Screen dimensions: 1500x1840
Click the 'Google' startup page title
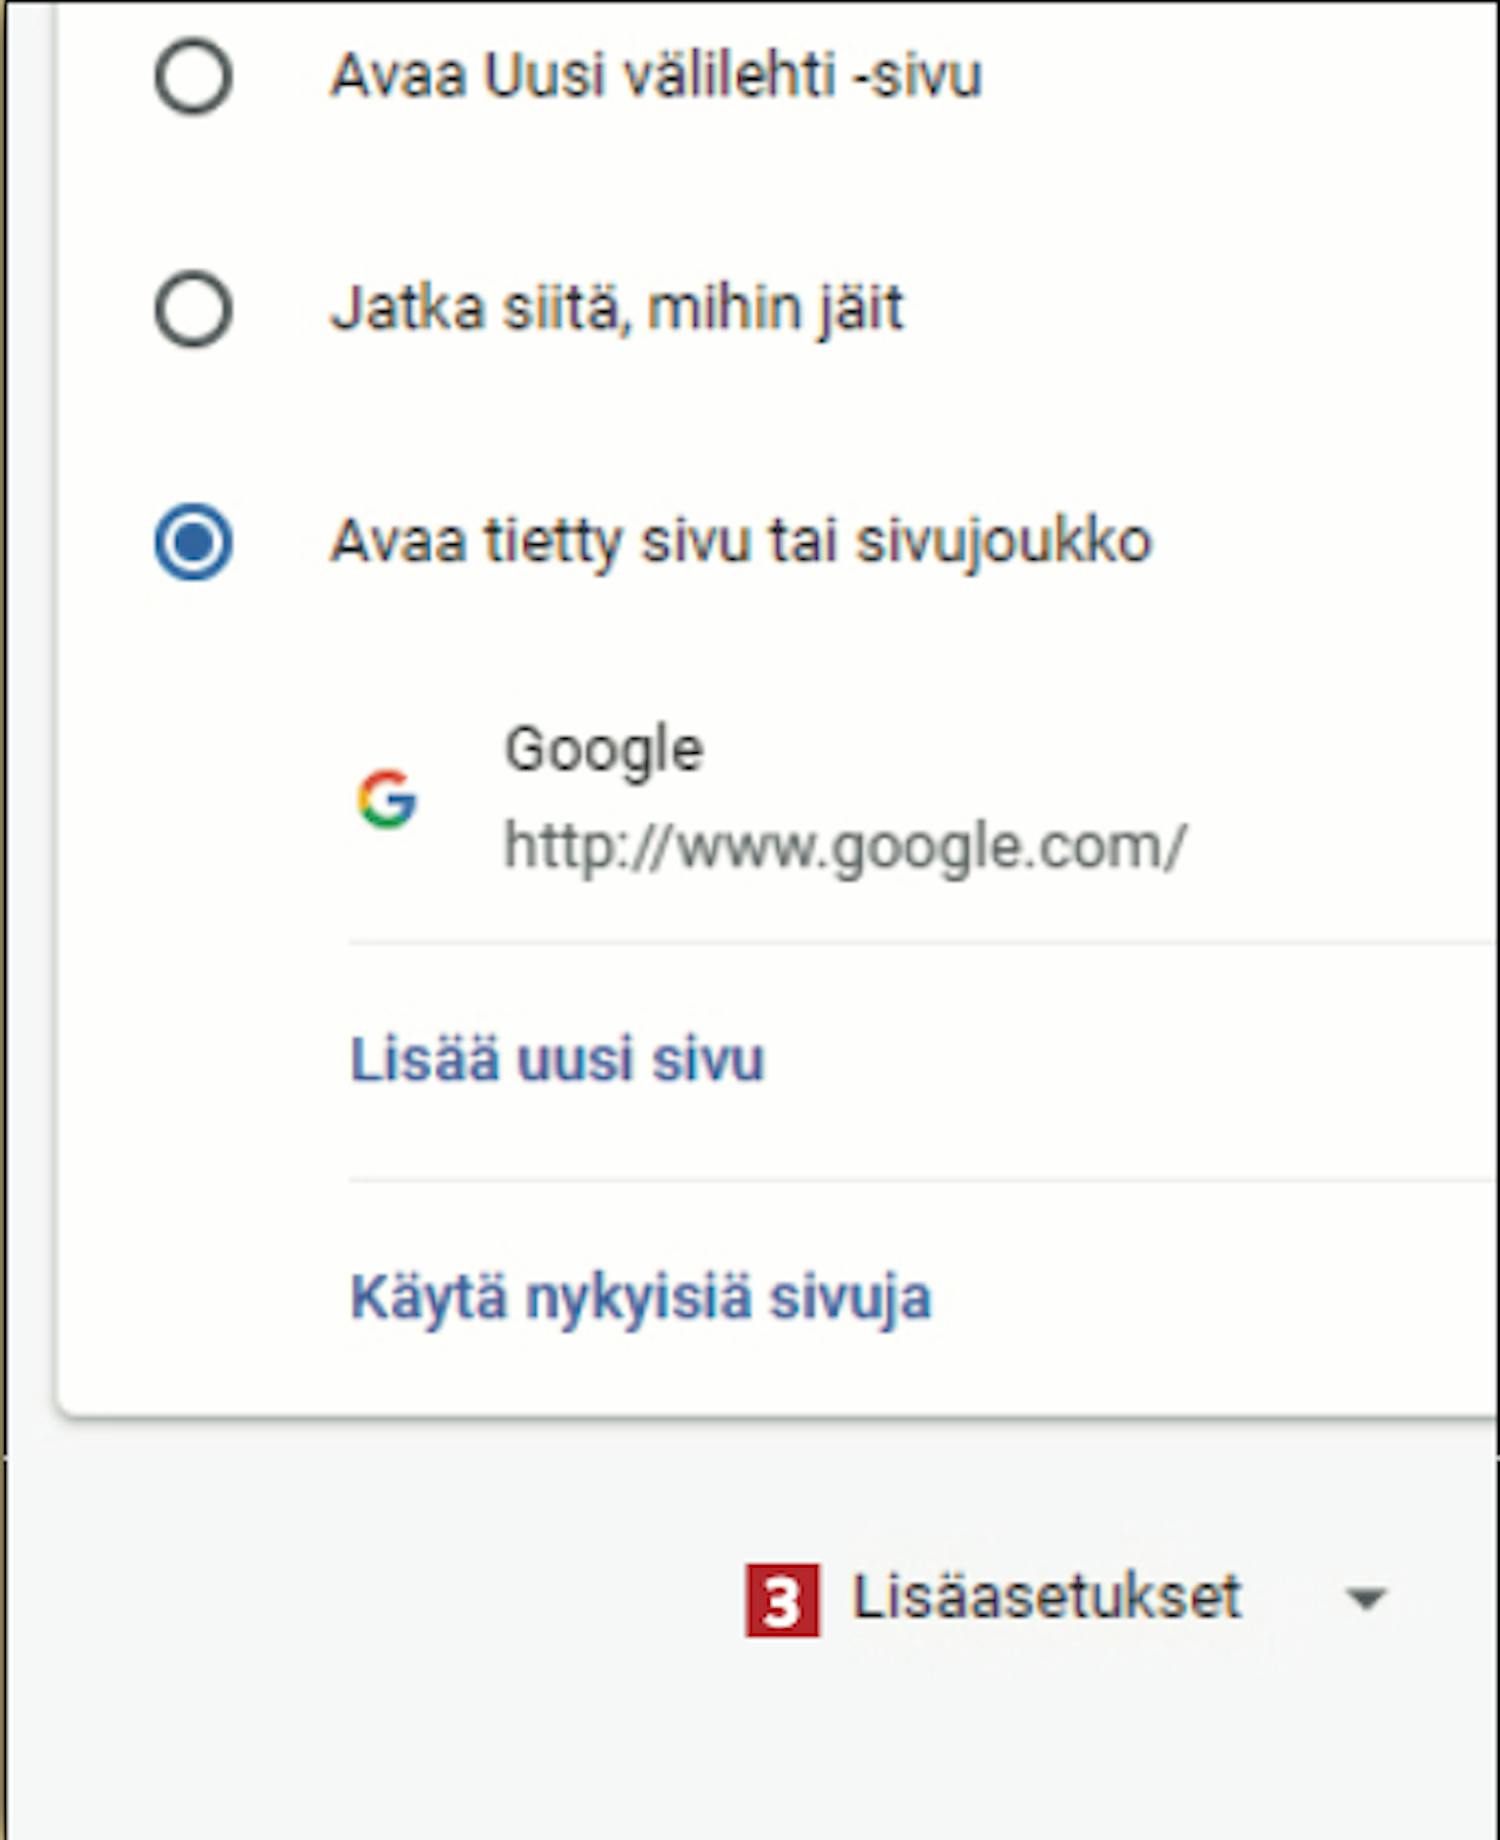tap(604, 750)
